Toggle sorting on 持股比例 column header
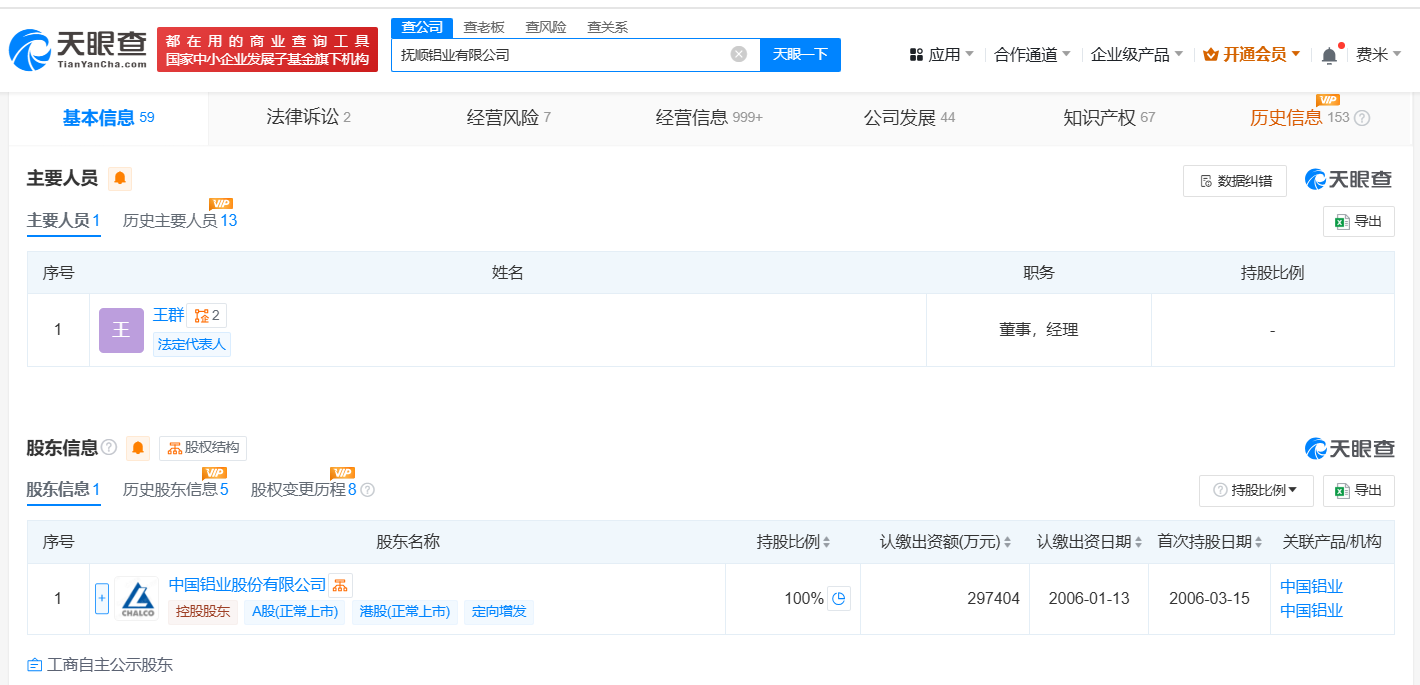 [x=826, y=543]
